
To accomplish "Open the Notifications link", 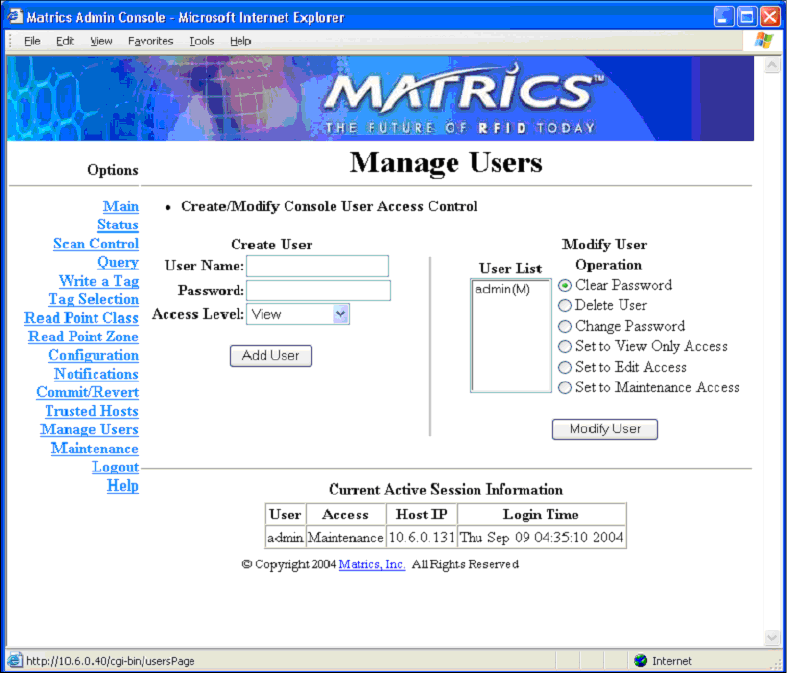I will (x=96, y=374).
